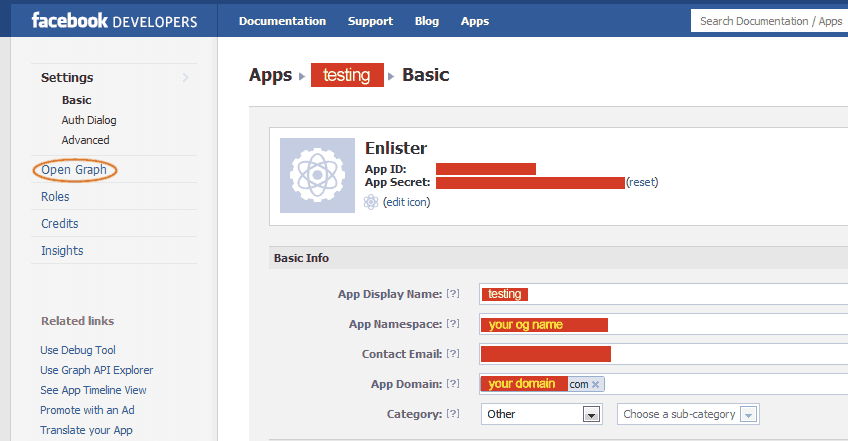This screenshot has height=441, width=848.
Task: Show help for App Domain [?]
Action: [453, 383]
